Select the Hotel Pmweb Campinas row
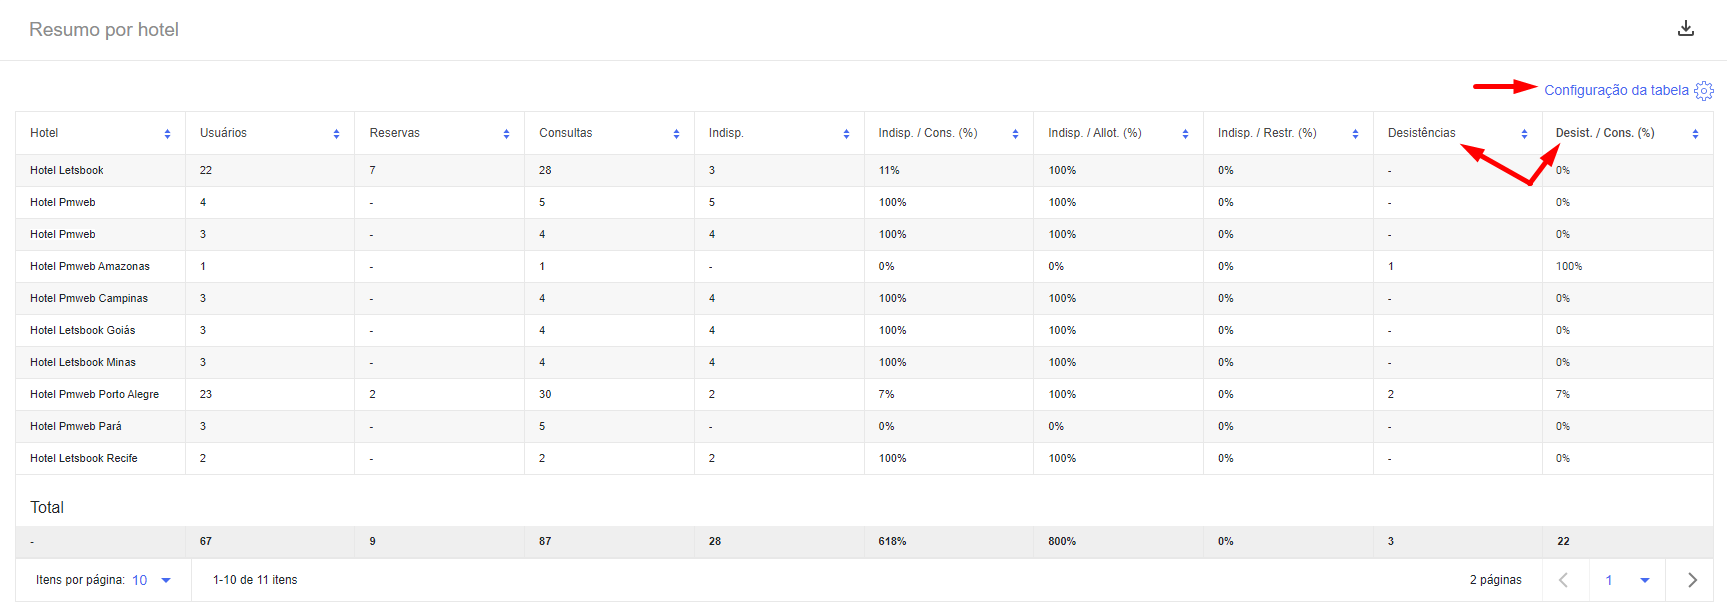Screen dimensions: 1727x609 point(864,298)
